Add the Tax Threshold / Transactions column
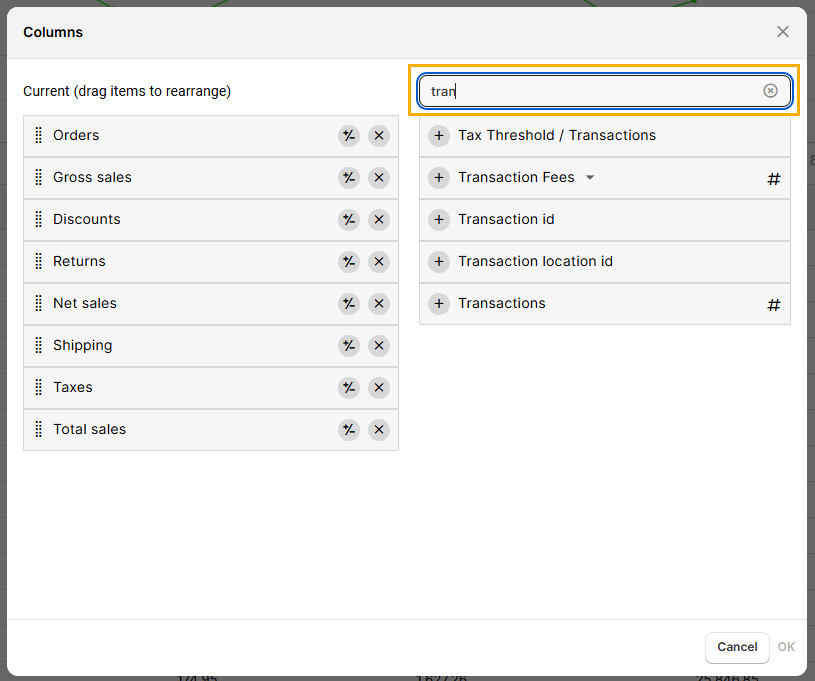Viewport: 815px width, 681px height. pyautogui.click(x=439, y=136)
